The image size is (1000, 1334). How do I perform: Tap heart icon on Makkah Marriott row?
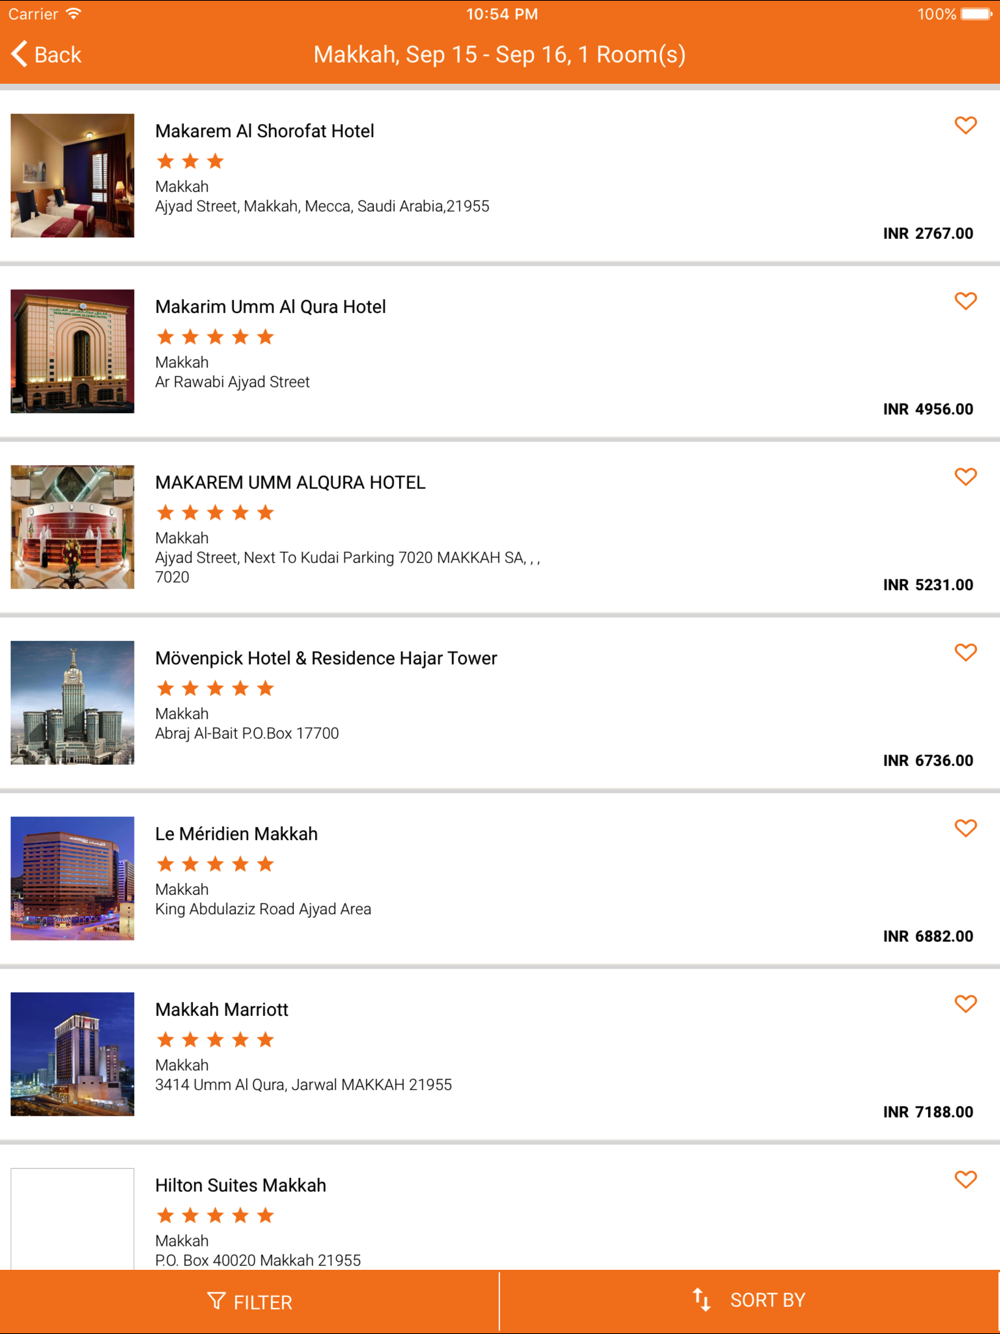tap(965, 1004)
